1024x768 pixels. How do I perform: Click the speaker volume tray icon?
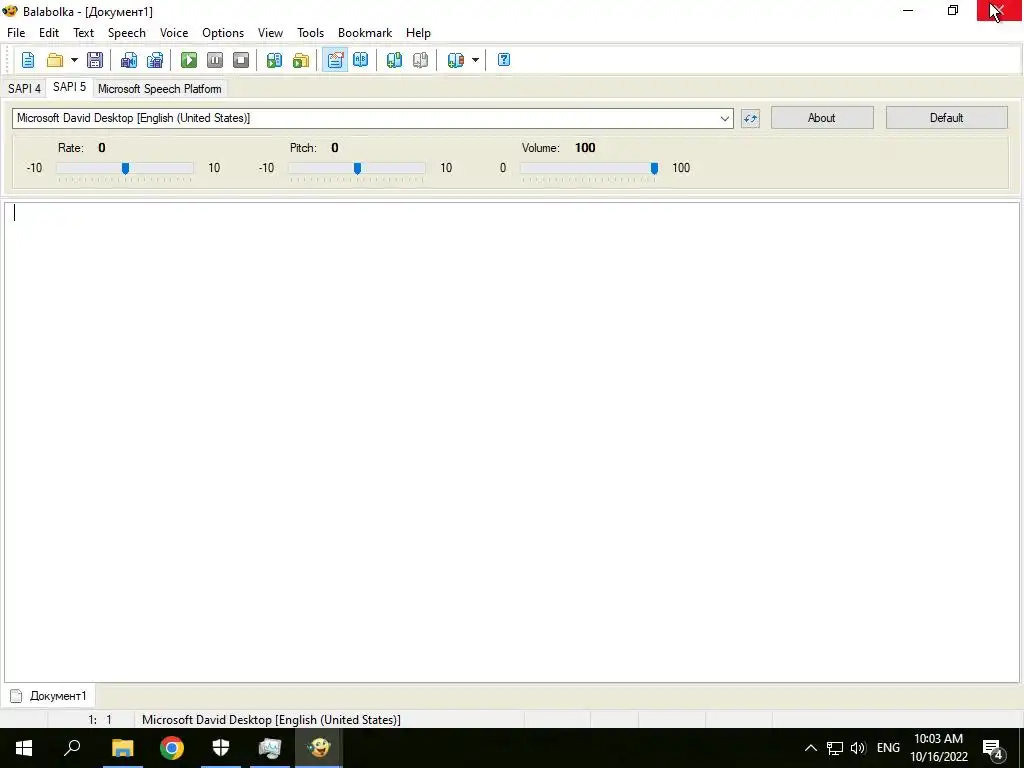(x=857, y=748)
